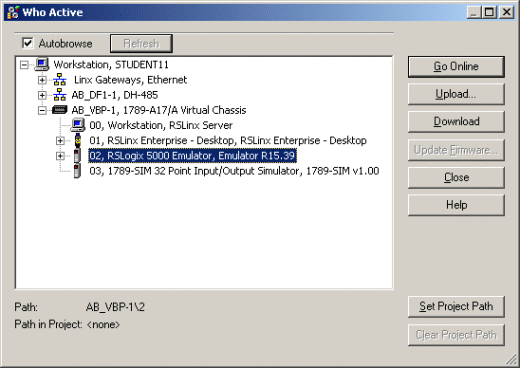
Task: Click the Workstation STUDENT11 computer icon
Action: 42,64
